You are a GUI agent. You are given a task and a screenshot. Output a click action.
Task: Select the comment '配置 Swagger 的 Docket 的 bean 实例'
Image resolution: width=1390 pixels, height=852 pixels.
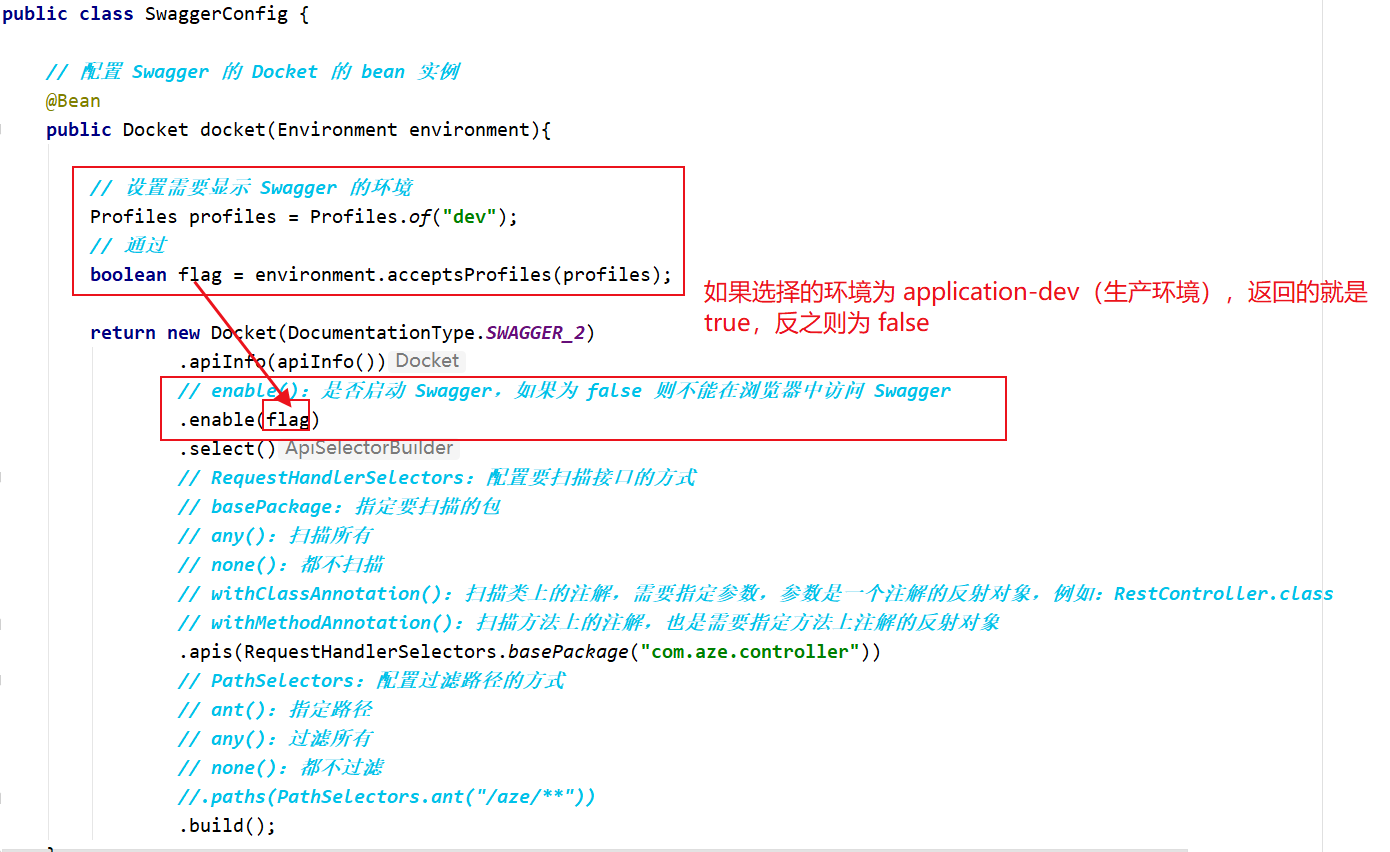[252, 72]
